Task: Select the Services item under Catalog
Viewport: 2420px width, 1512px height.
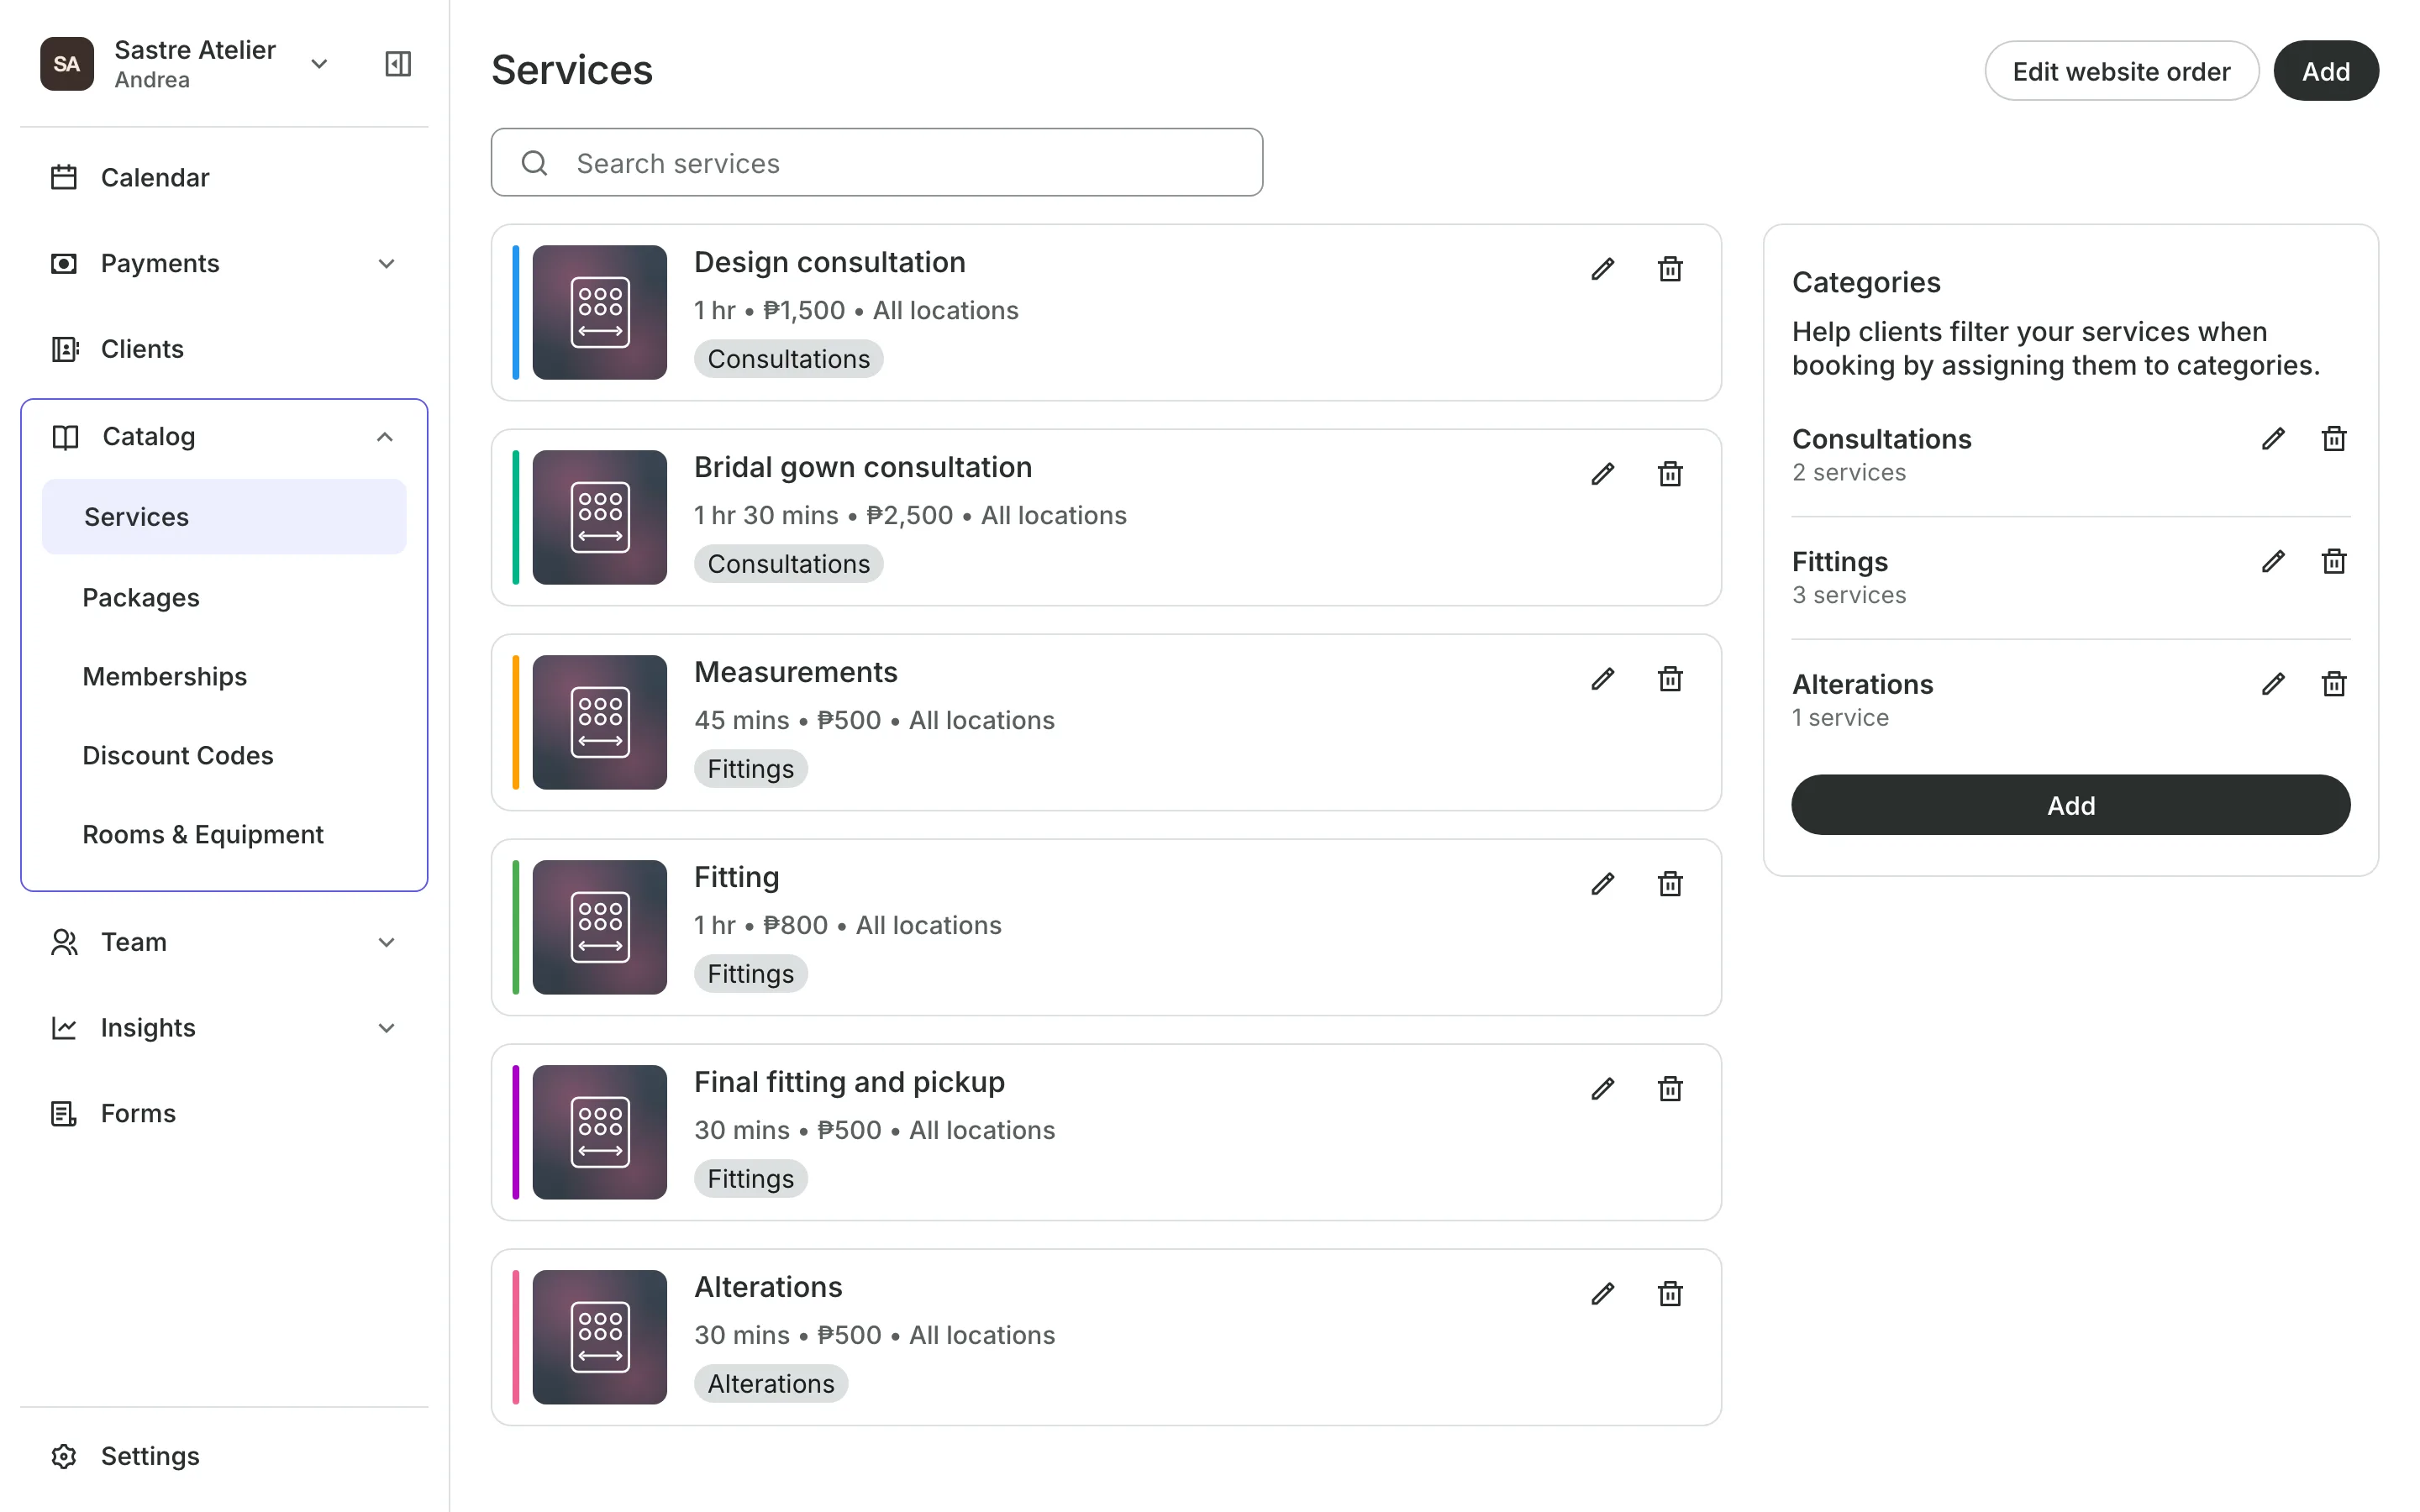Action: coord(224,517)
